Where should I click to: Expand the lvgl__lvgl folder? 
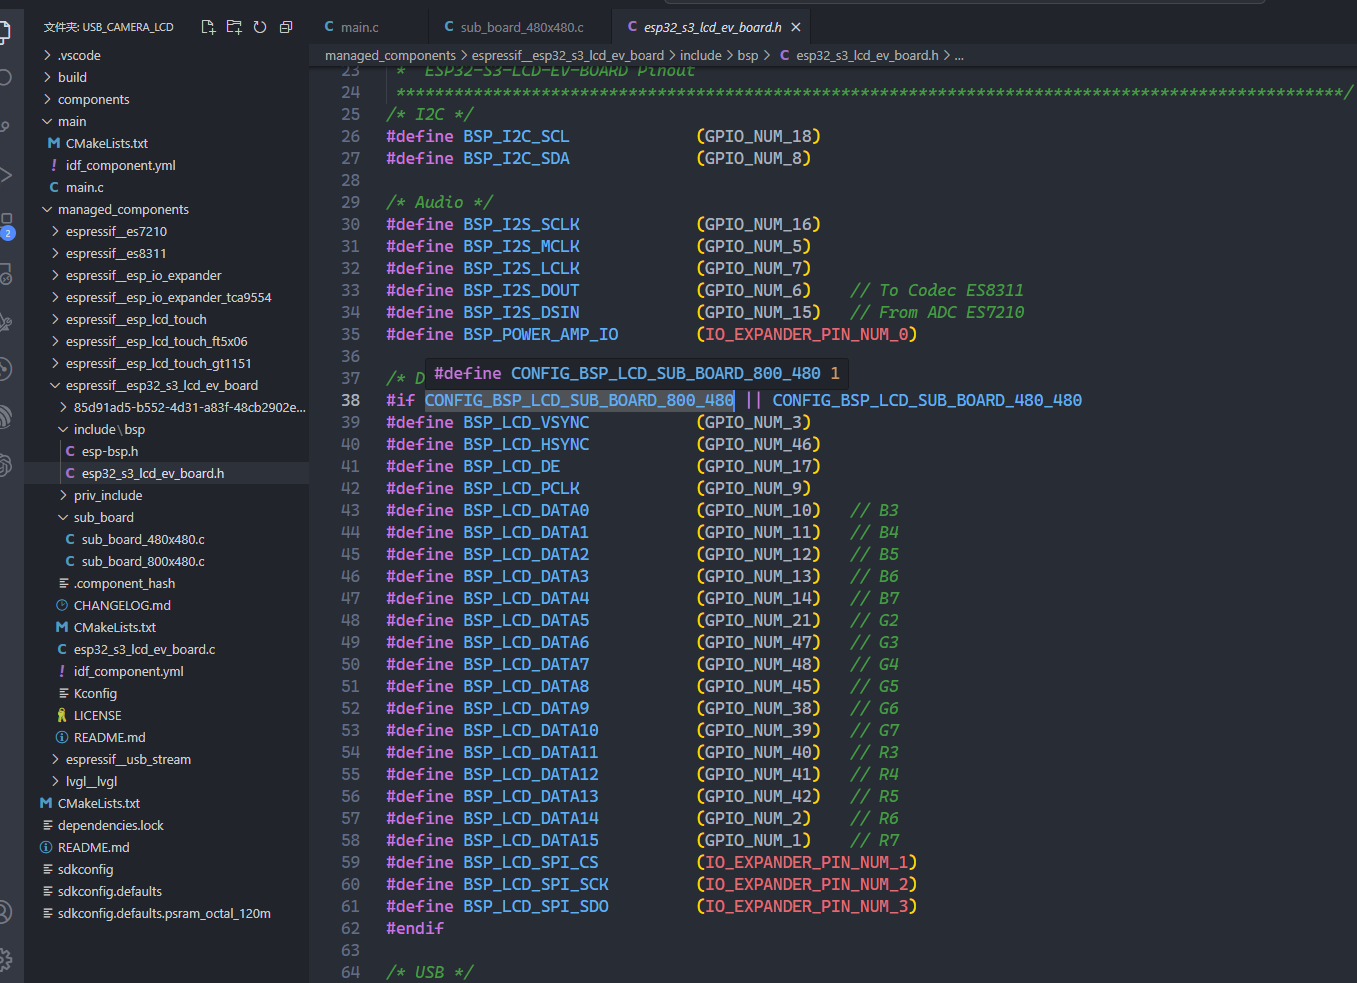[x=55, y=781]
